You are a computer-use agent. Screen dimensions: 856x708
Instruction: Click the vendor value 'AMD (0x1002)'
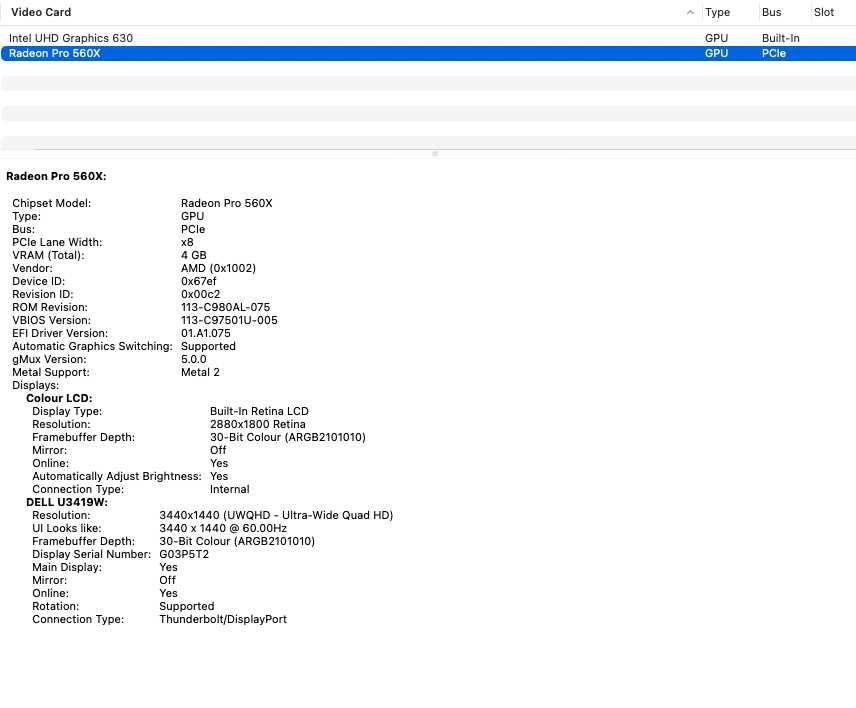click(218, 269)
